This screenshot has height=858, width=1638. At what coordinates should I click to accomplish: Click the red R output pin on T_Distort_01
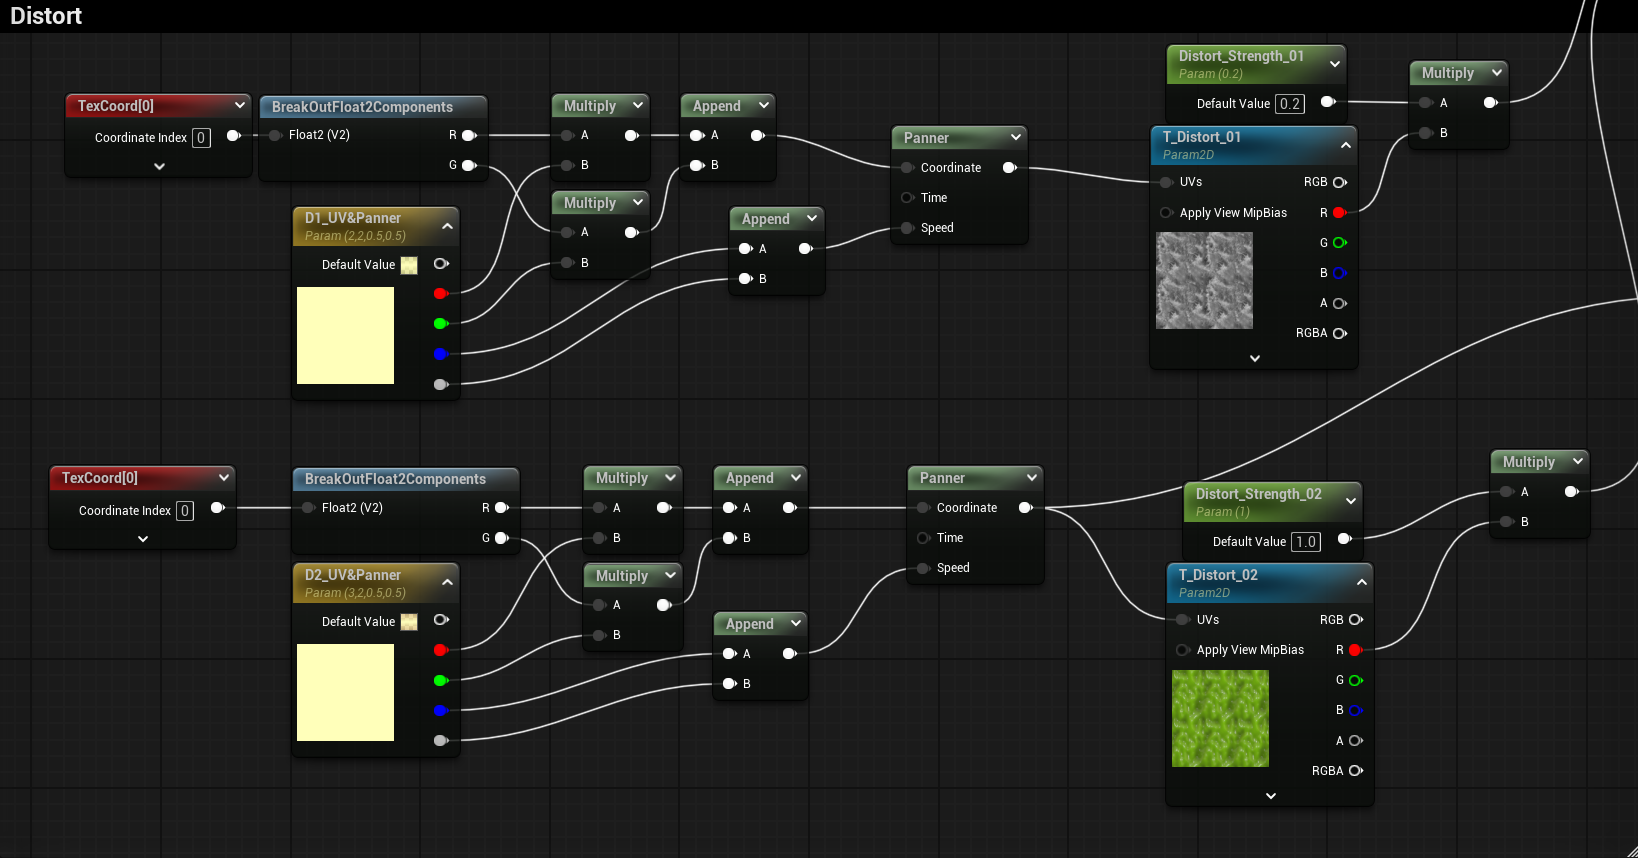click(1339, 213)
